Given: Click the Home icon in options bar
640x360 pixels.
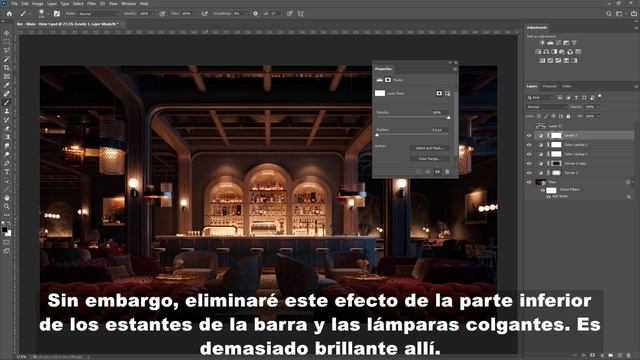Looking at the screenshot, I should click(x=9, y=13).
